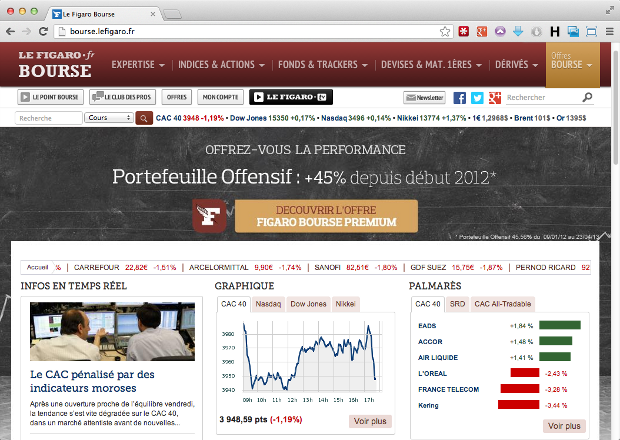Click the Twitter icon in site header
This screenshot has width=620, height=440.
[x=477, y=98]
